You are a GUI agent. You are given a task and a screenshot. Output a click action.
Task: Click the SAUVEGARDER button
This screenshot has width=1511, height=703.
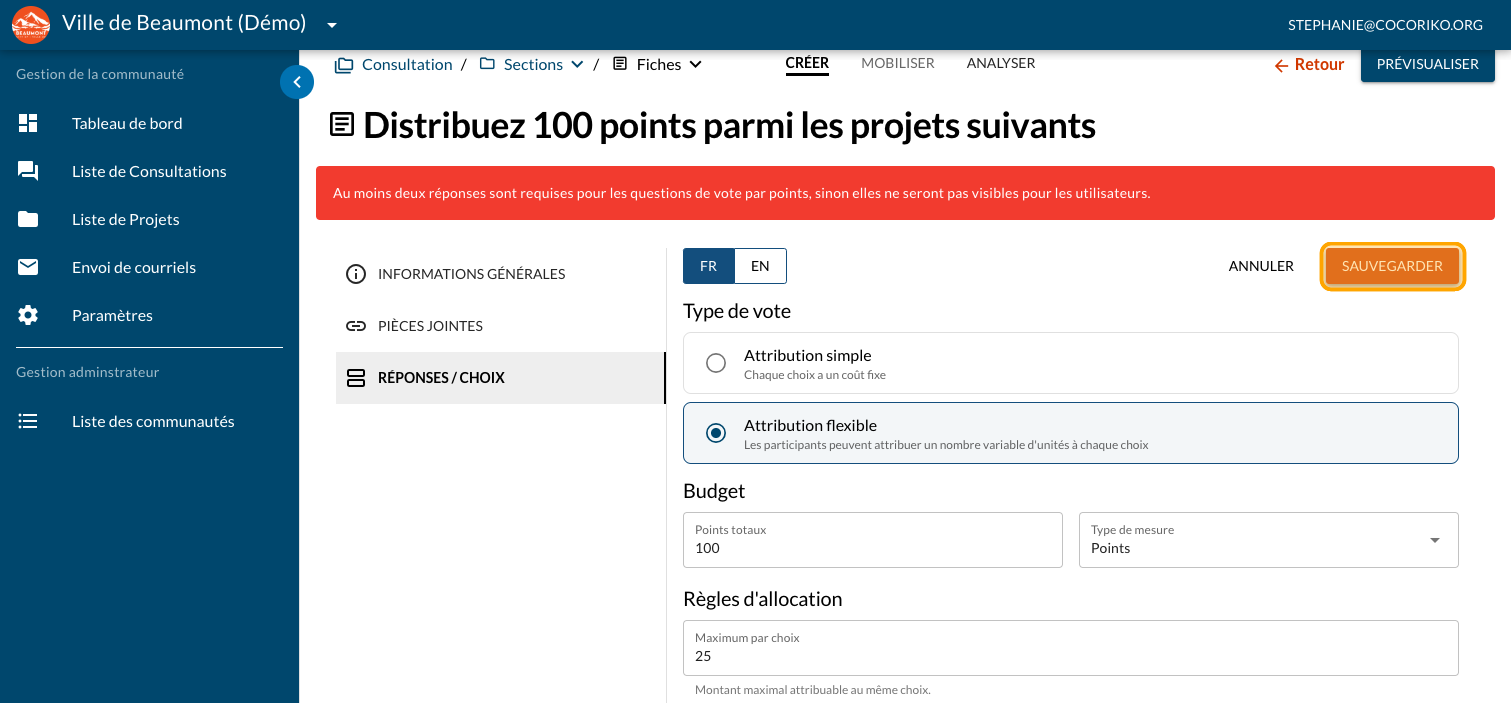(x=1392, y=266)
